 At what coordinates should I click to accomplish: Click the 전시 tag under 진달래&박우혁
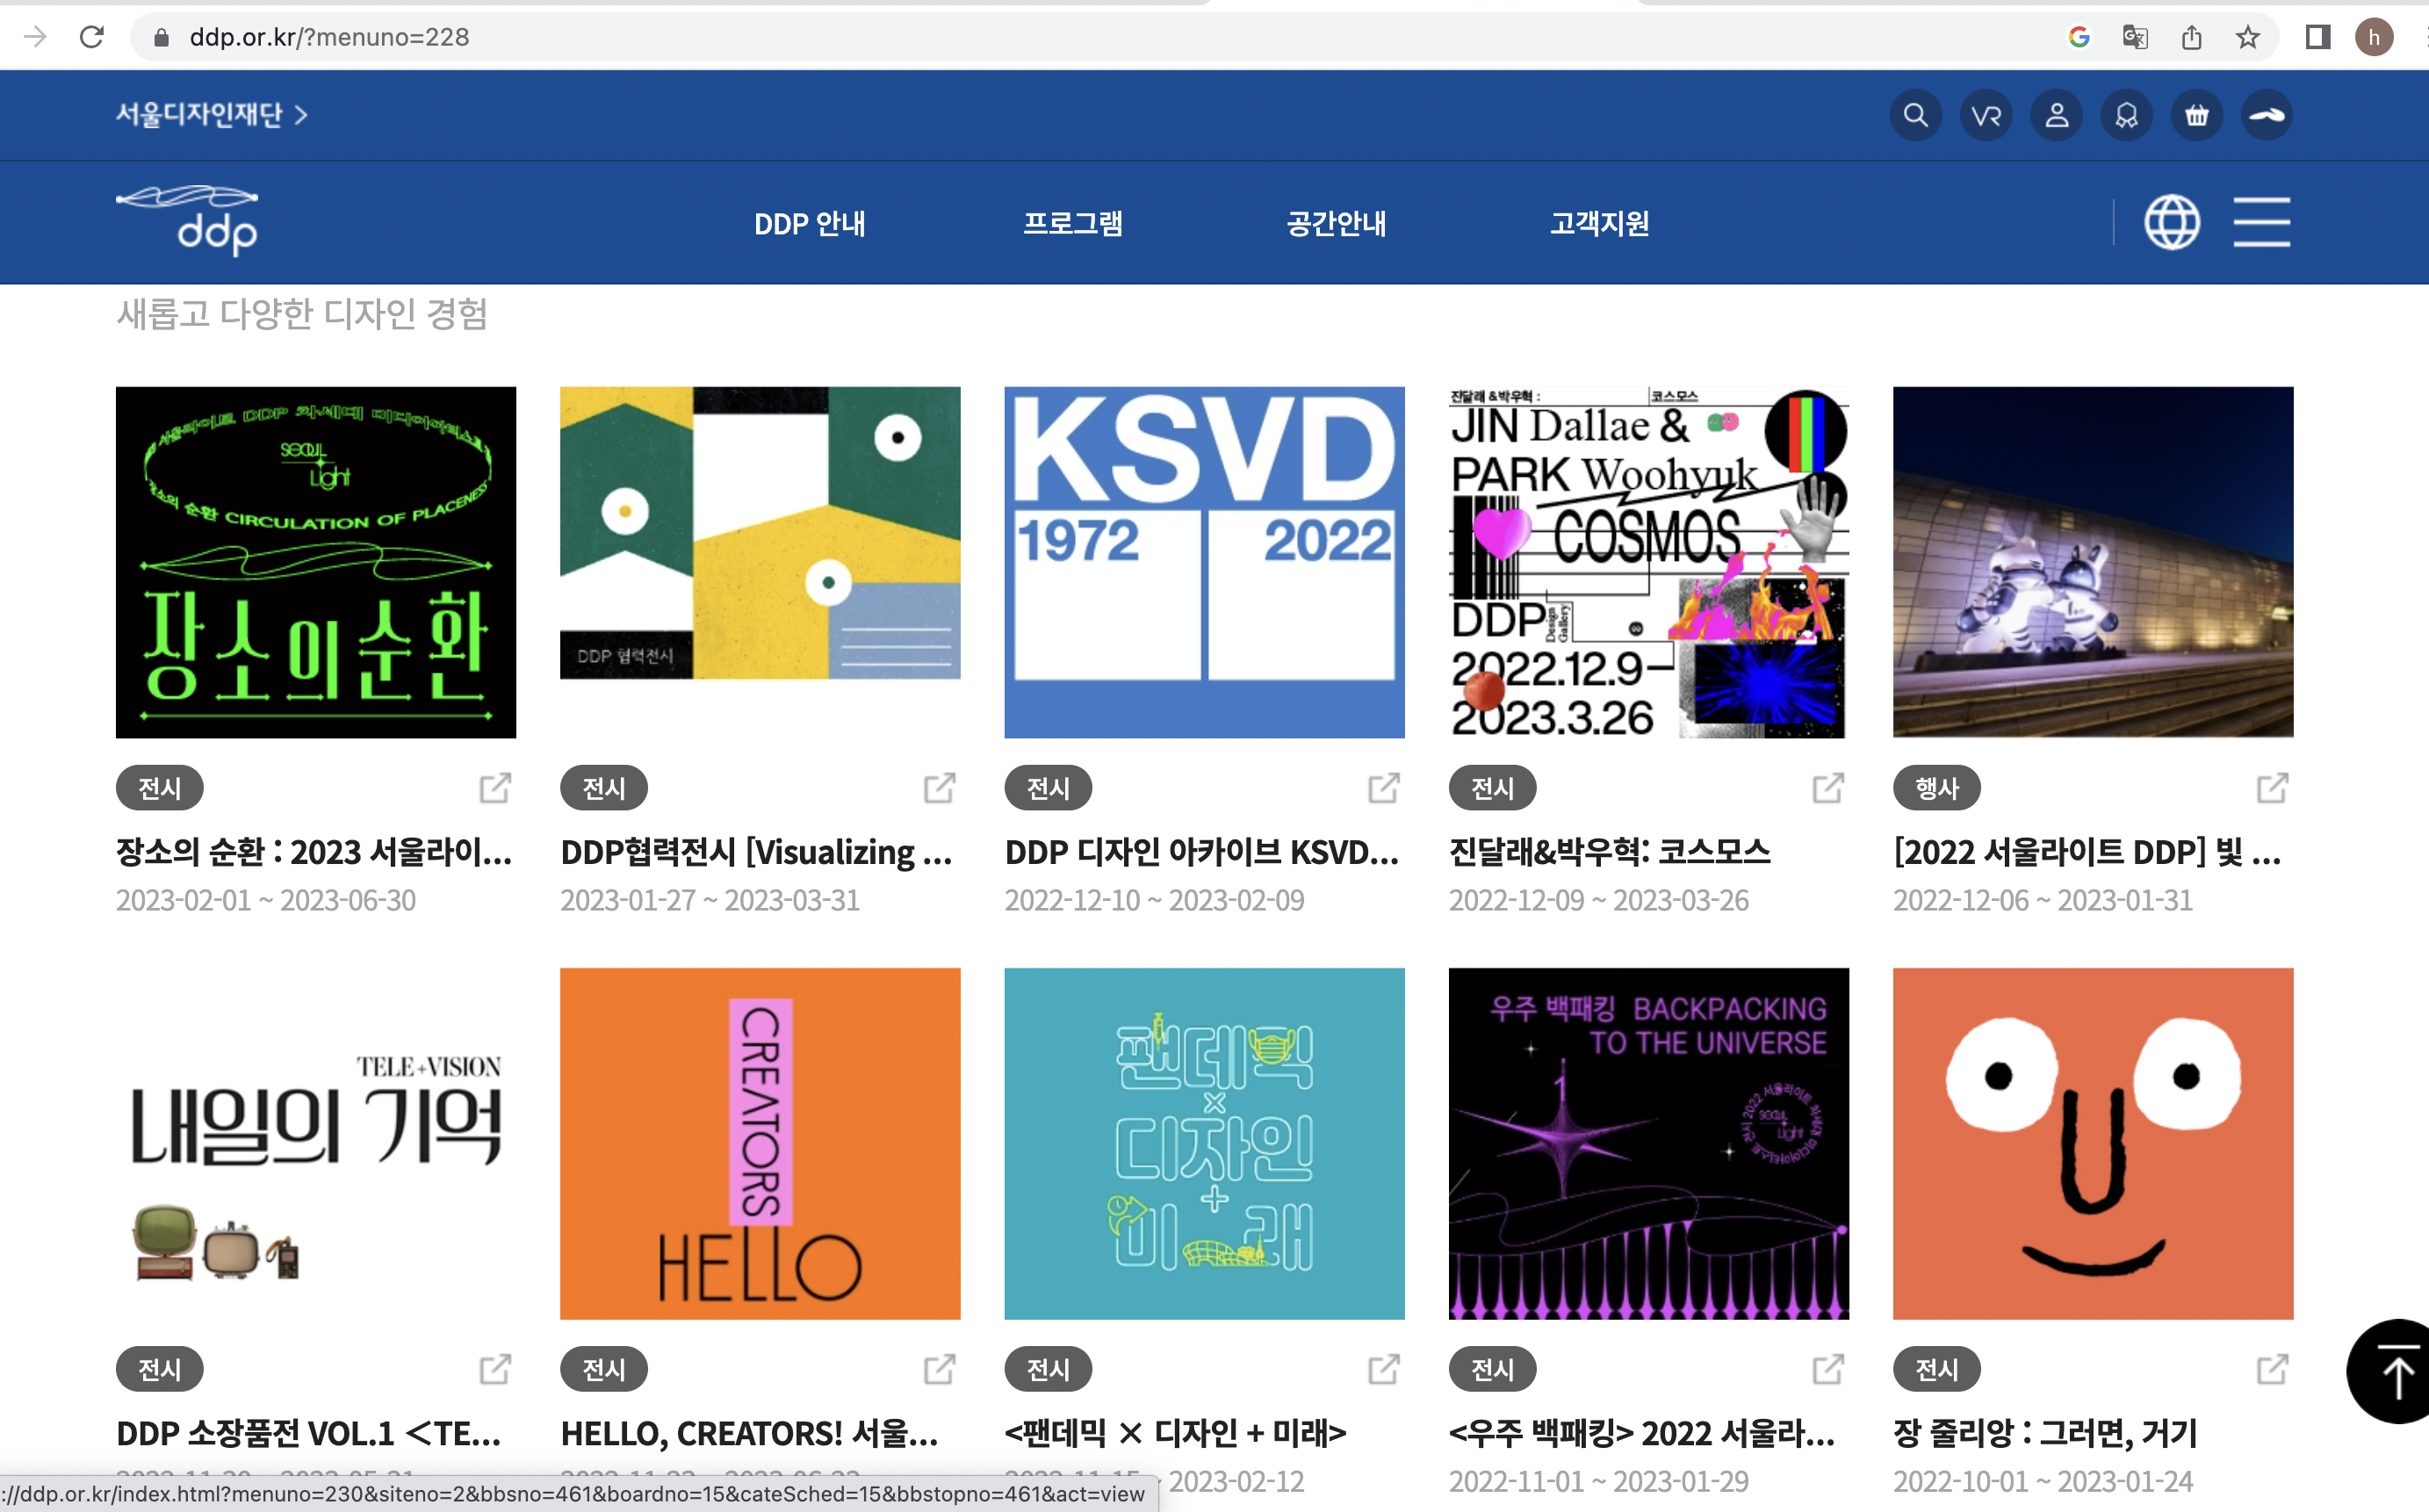[1492, 788]
